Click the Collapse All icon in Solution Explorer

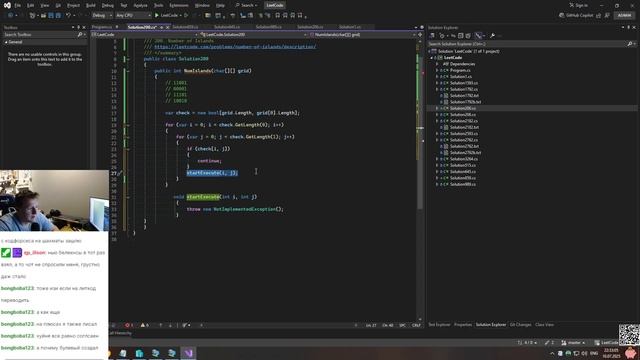click(460, 36)
